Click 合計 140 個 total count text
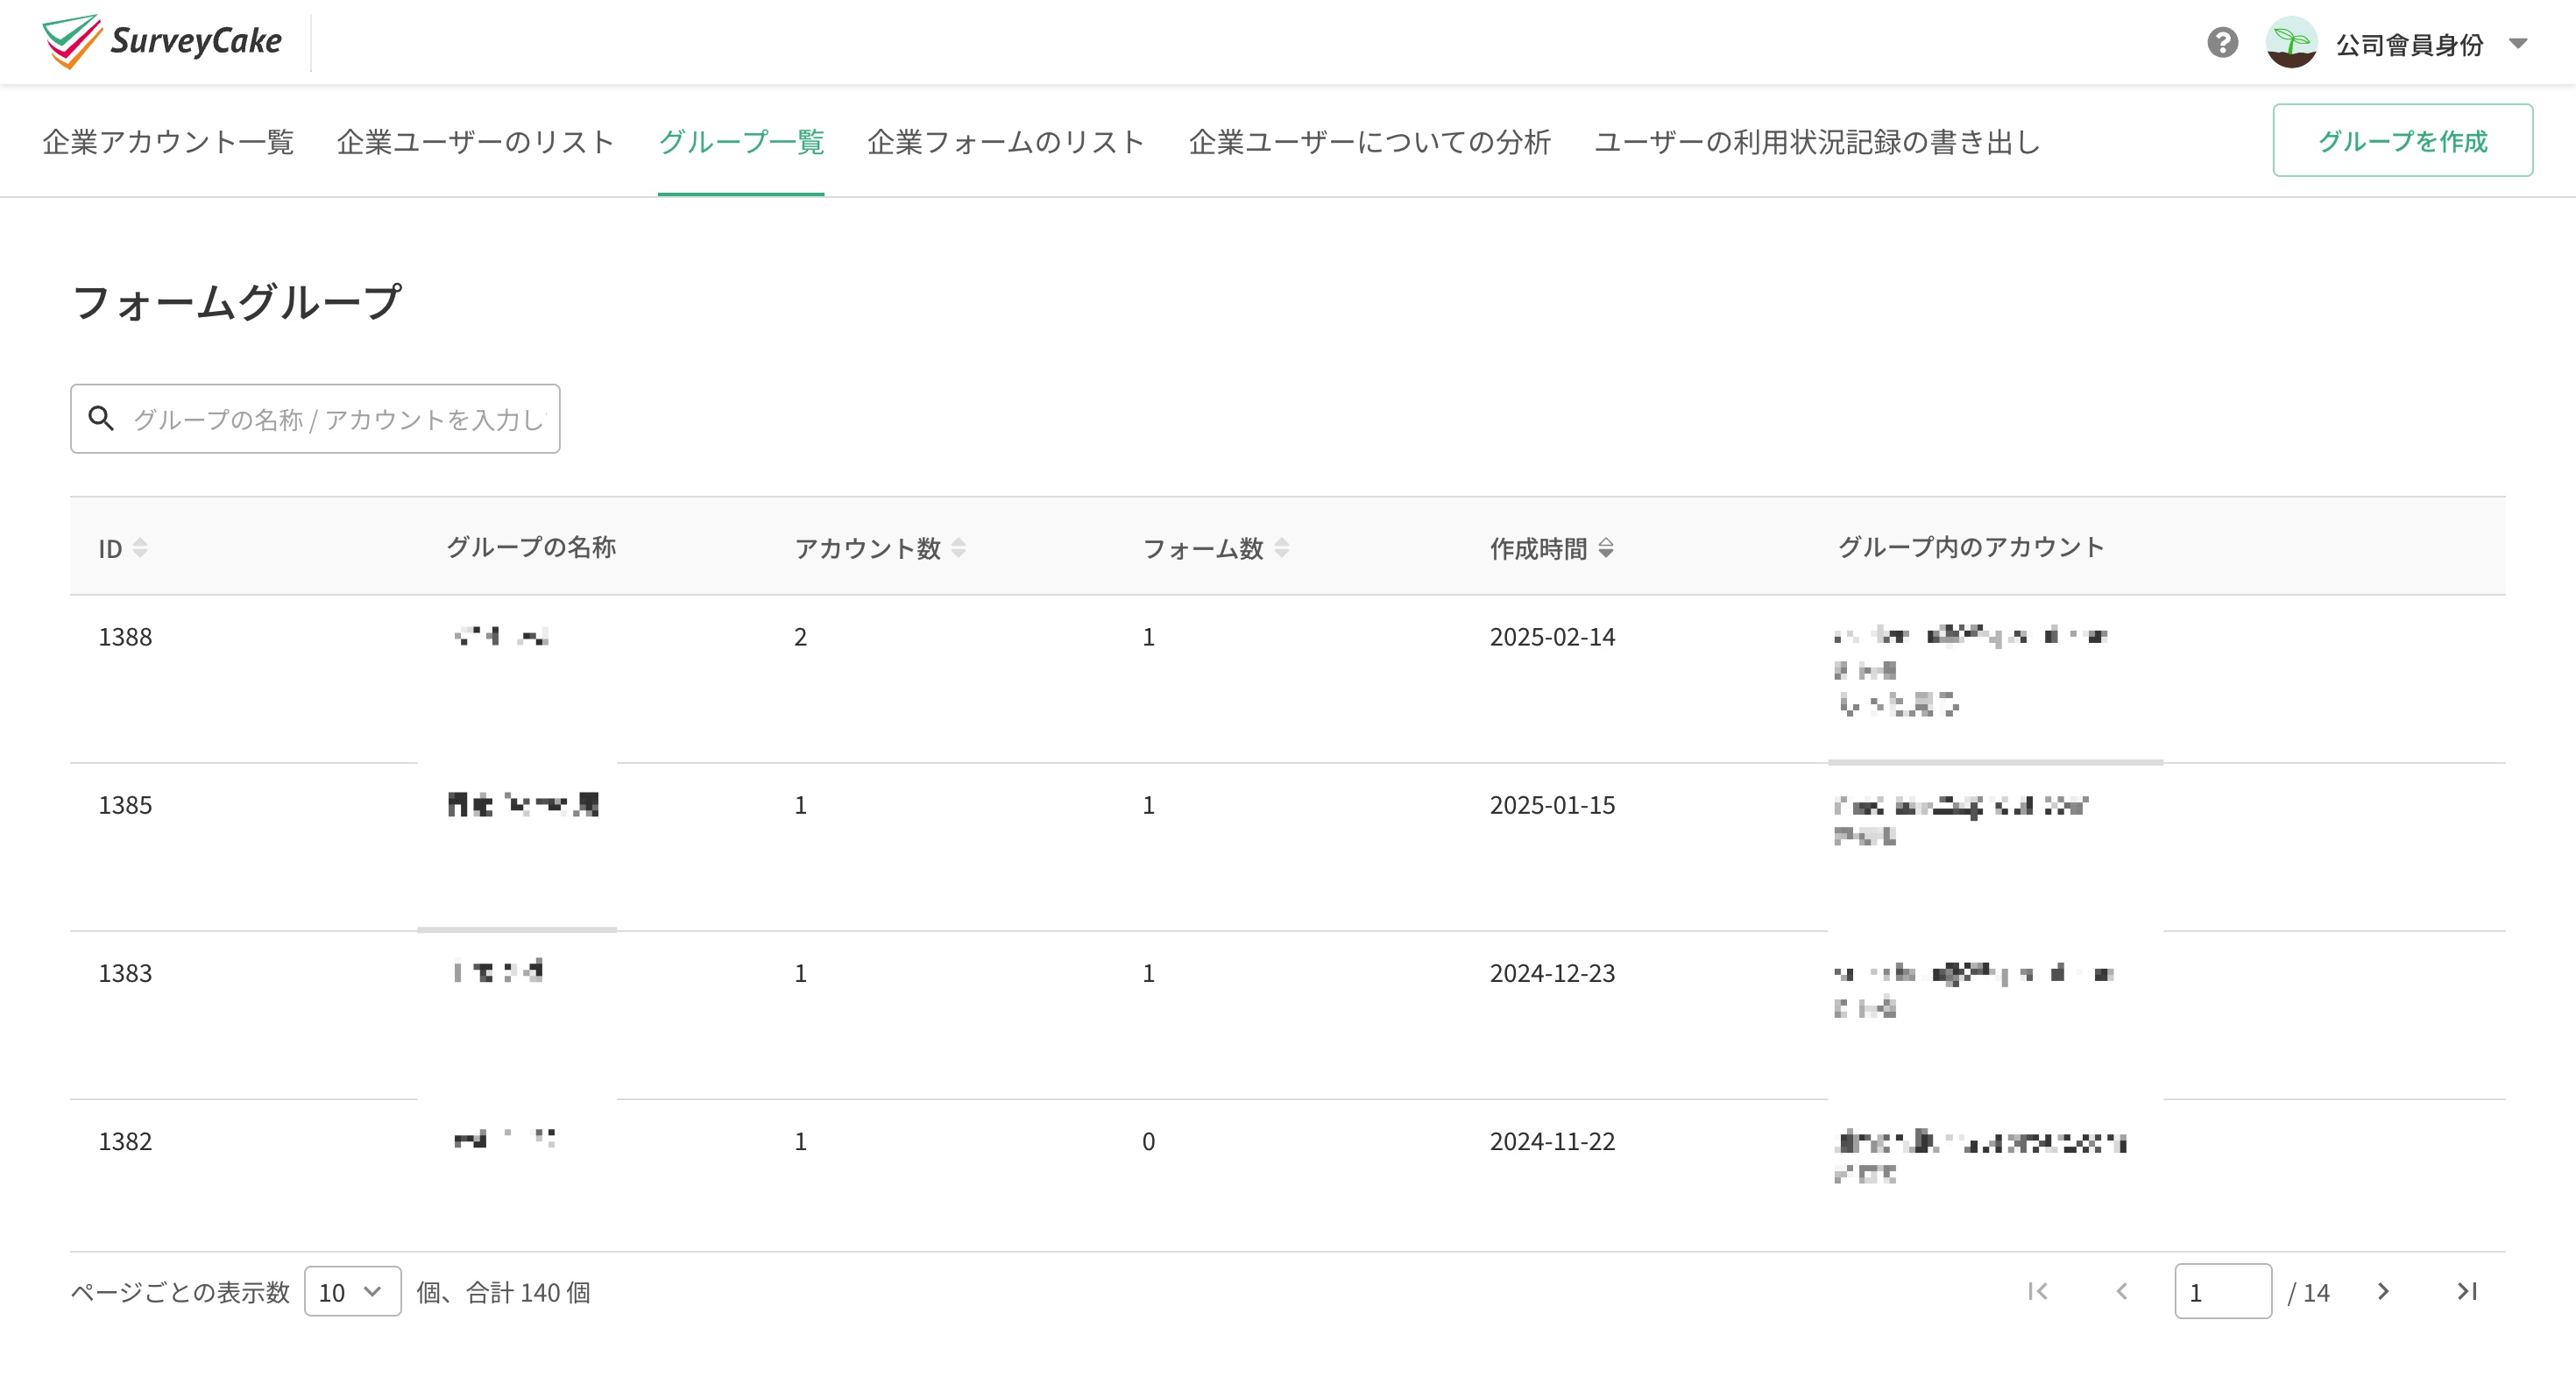Viewport: 2576px width, 1398px height. (x=528, y=1292)
